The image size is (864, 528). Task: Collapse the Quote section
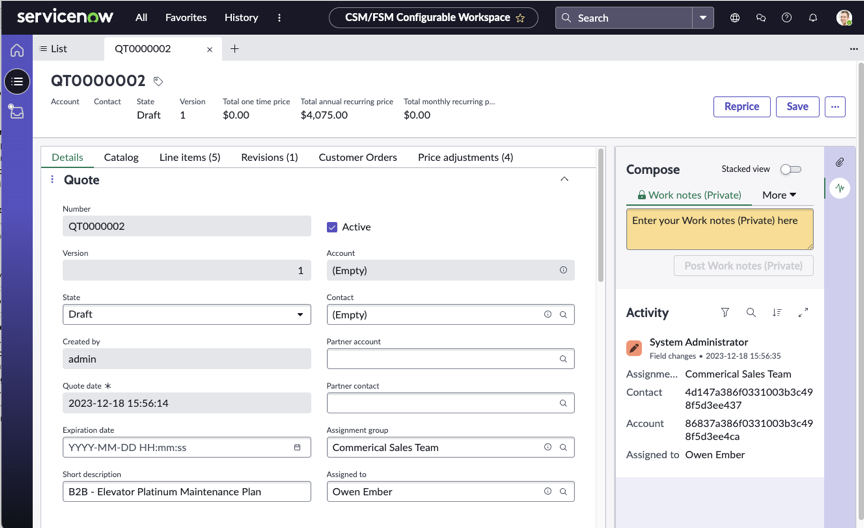click(564, 179)
